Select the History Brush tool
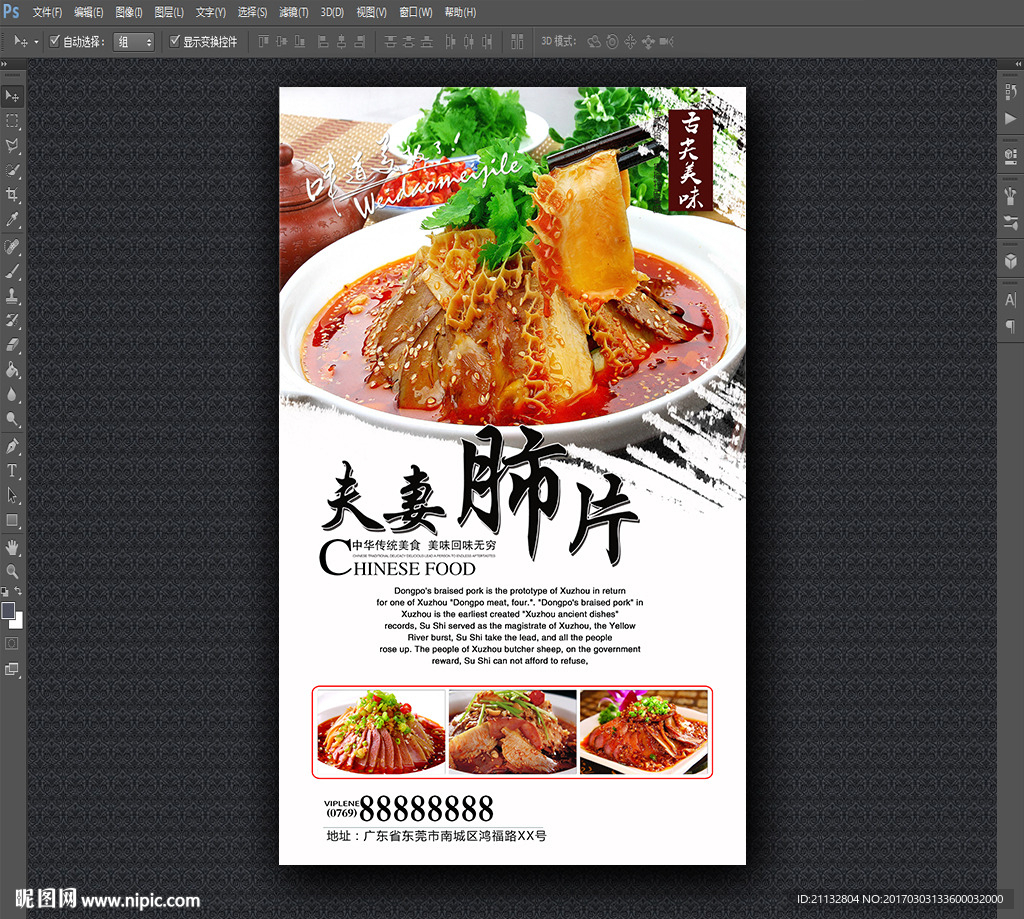Image resolution: width=1024 pixels, height=919 pixels. (x=12, y=320)
